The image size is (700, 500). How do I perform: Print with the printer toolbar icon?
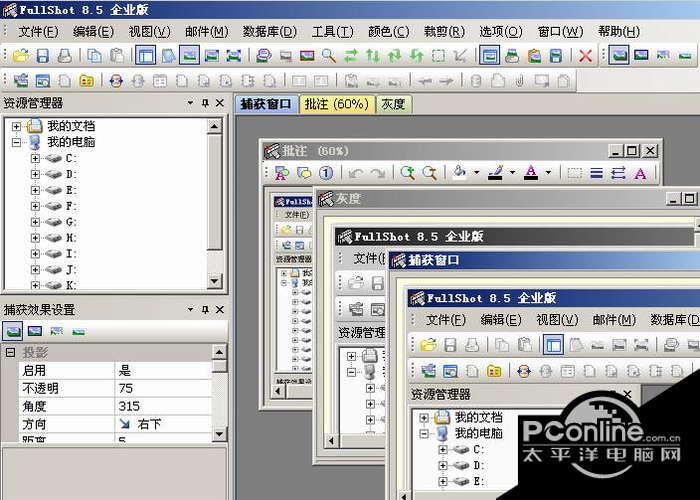(65, 55)
